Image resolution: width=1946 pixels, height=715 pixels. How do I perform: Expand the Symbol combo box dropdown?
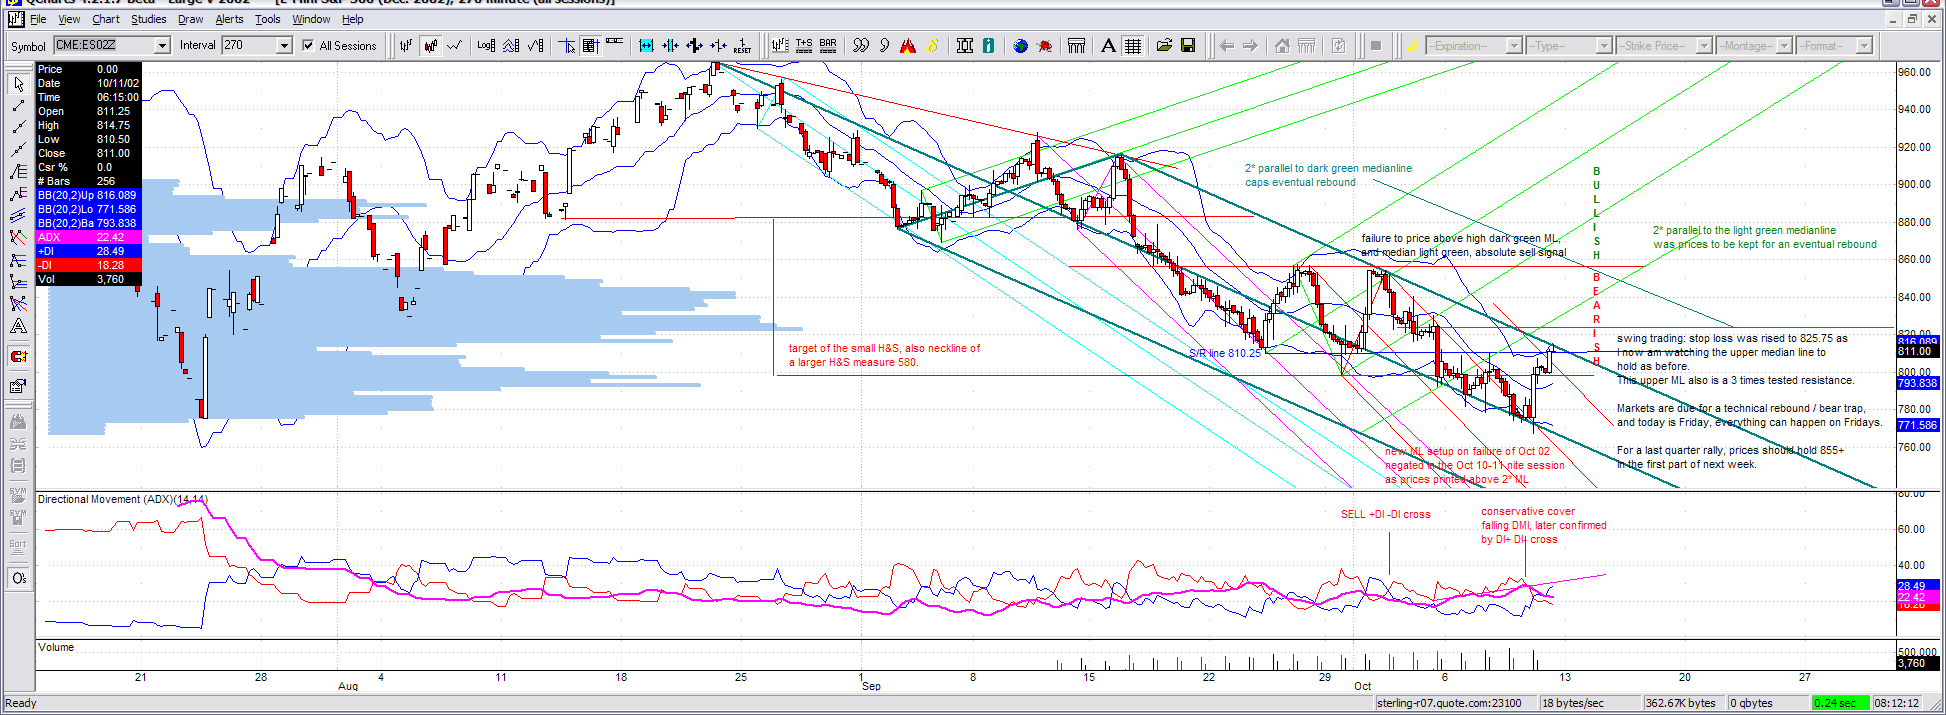coord(162,46)
